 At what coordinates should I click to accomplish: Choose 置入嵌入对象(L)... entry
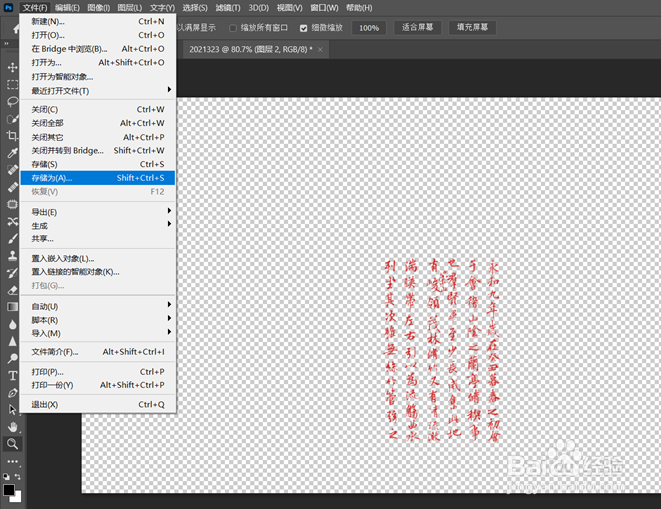[98, 259]
